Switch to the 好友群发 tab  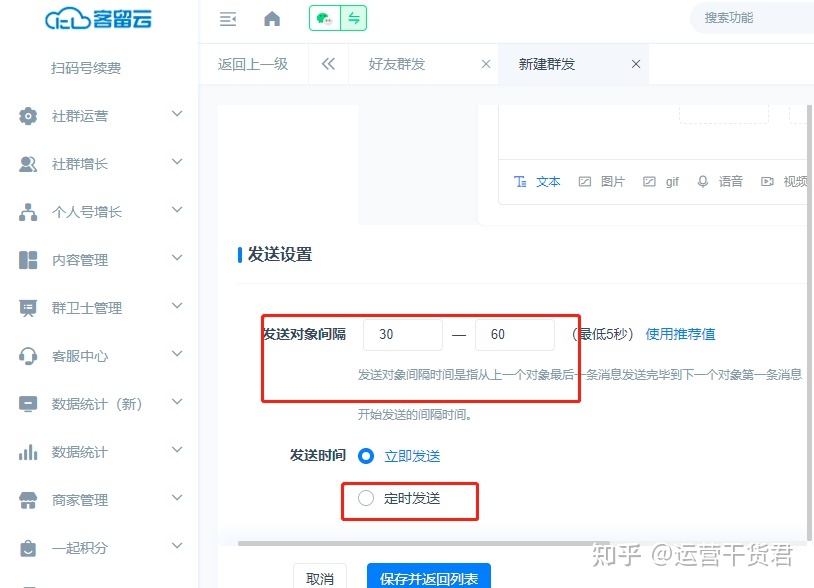pos(397,64)
